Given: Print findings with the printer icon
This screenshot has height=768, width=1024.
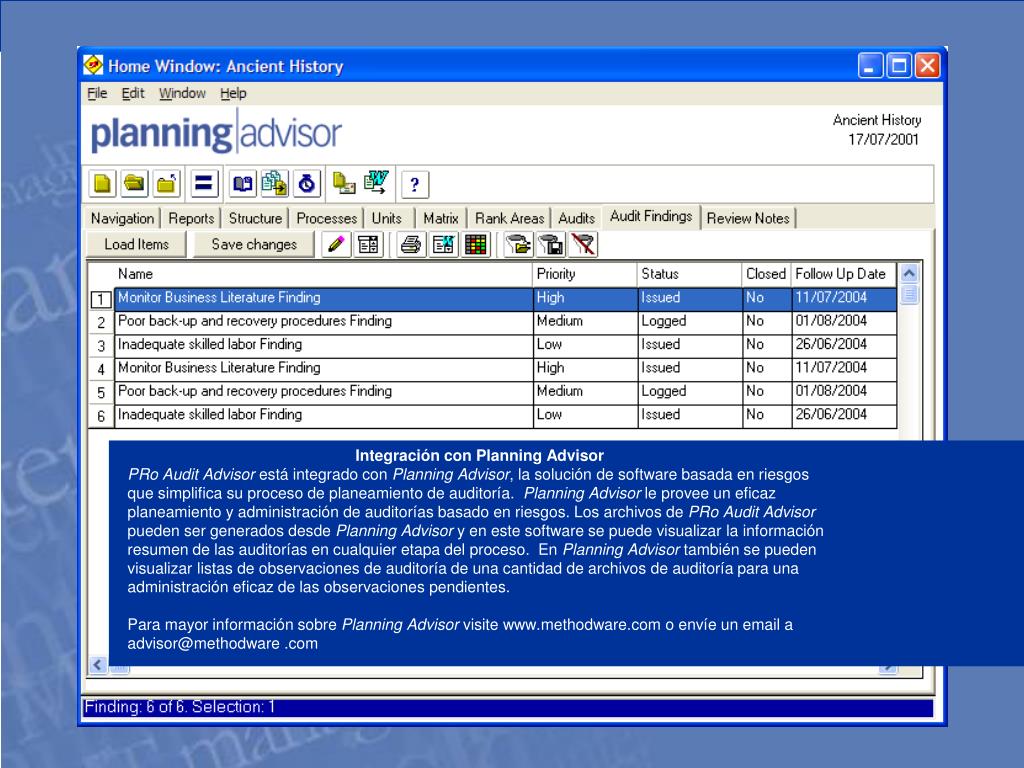Looking at the screenshot, I should [411, 245].
